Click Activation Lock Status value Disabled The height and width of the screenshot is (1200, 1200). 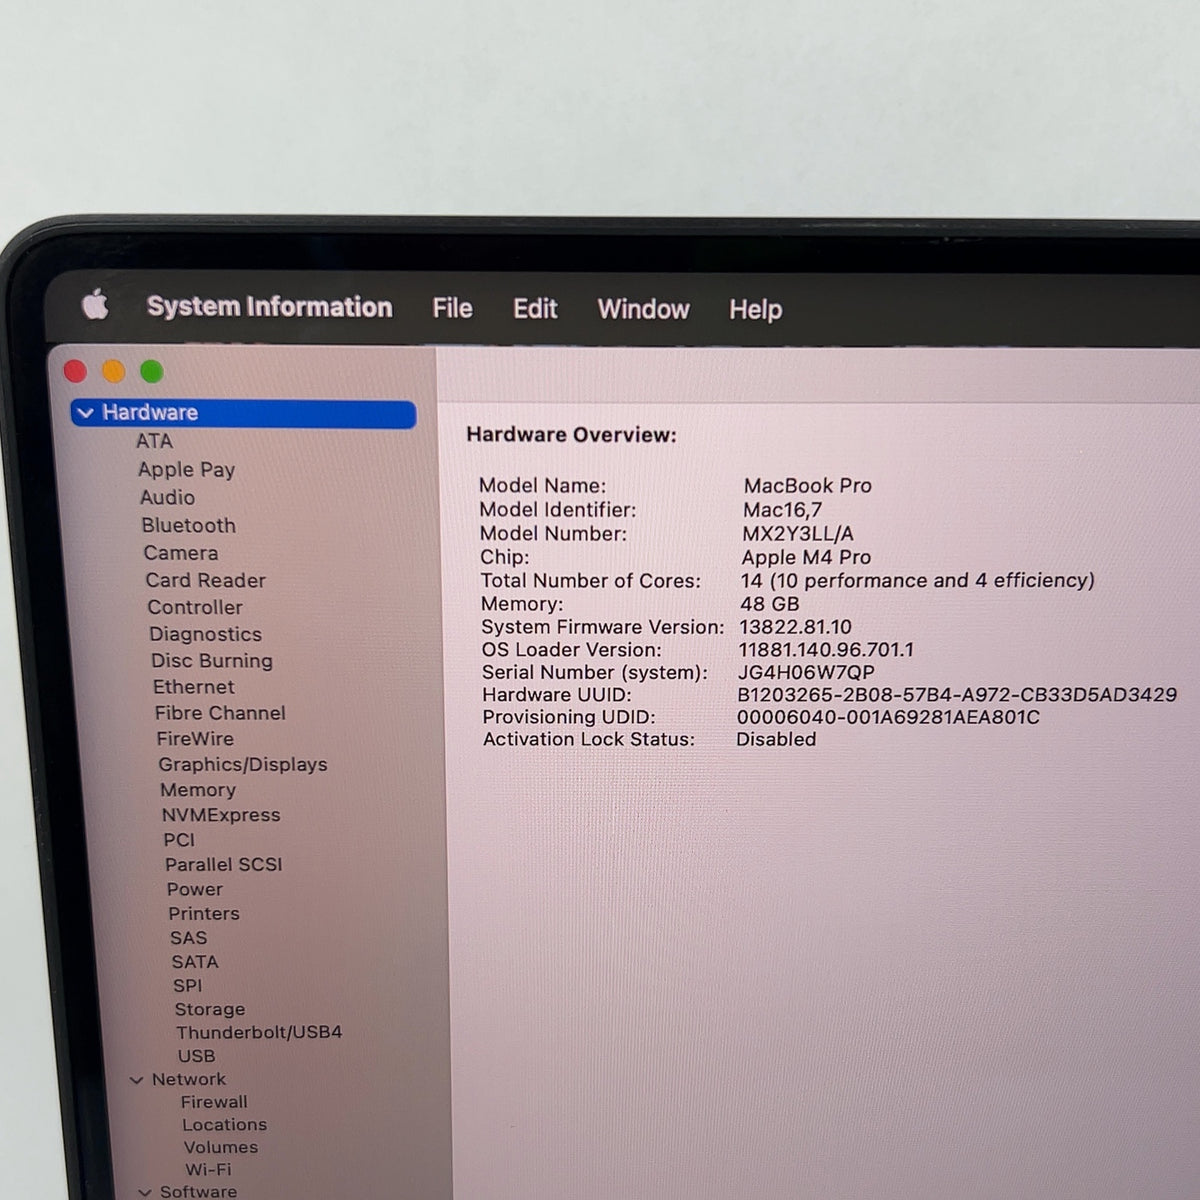tap(776, 739)
